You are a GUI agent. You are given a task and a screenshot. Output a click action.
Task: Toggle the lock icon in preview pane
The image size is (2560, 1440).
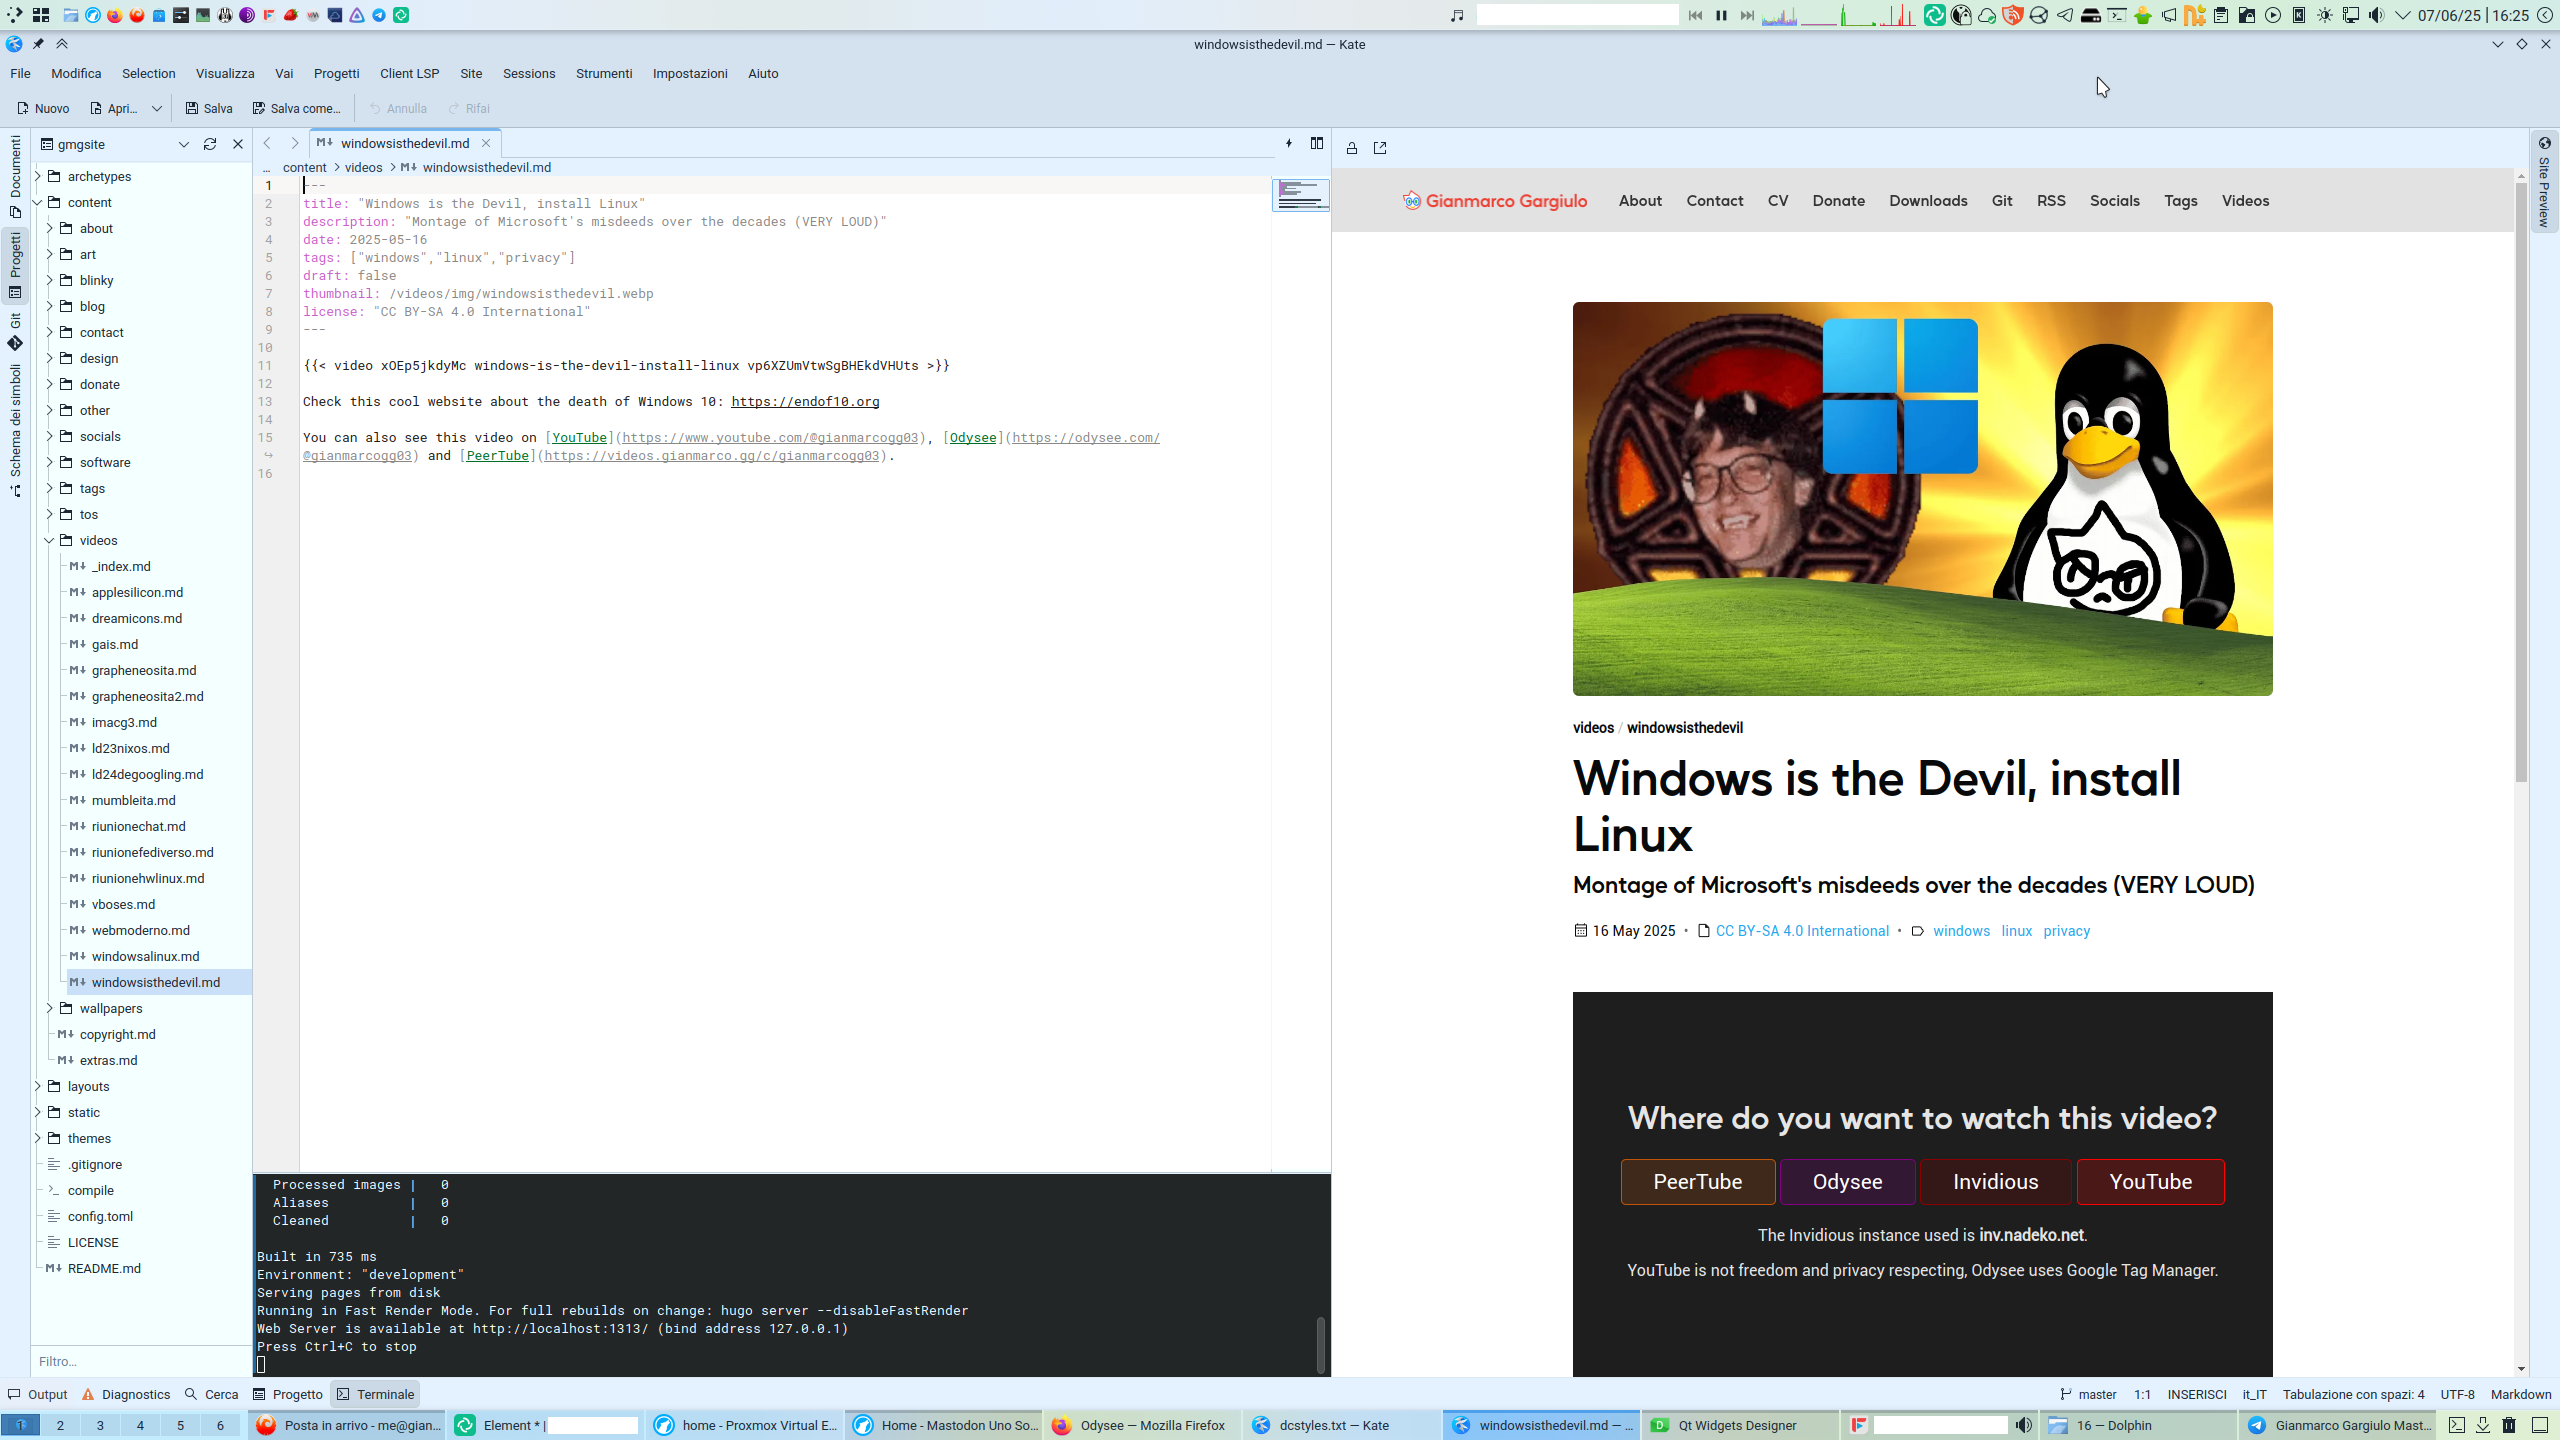click(1352, 148)
